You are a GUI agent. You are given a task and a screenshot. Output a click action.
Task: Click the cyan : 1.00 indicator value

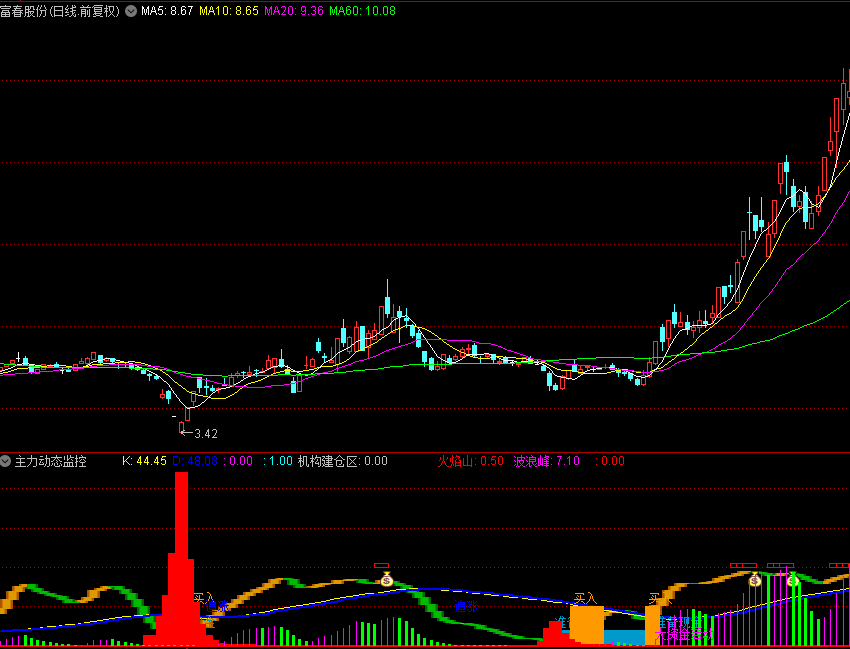(278, 461)
